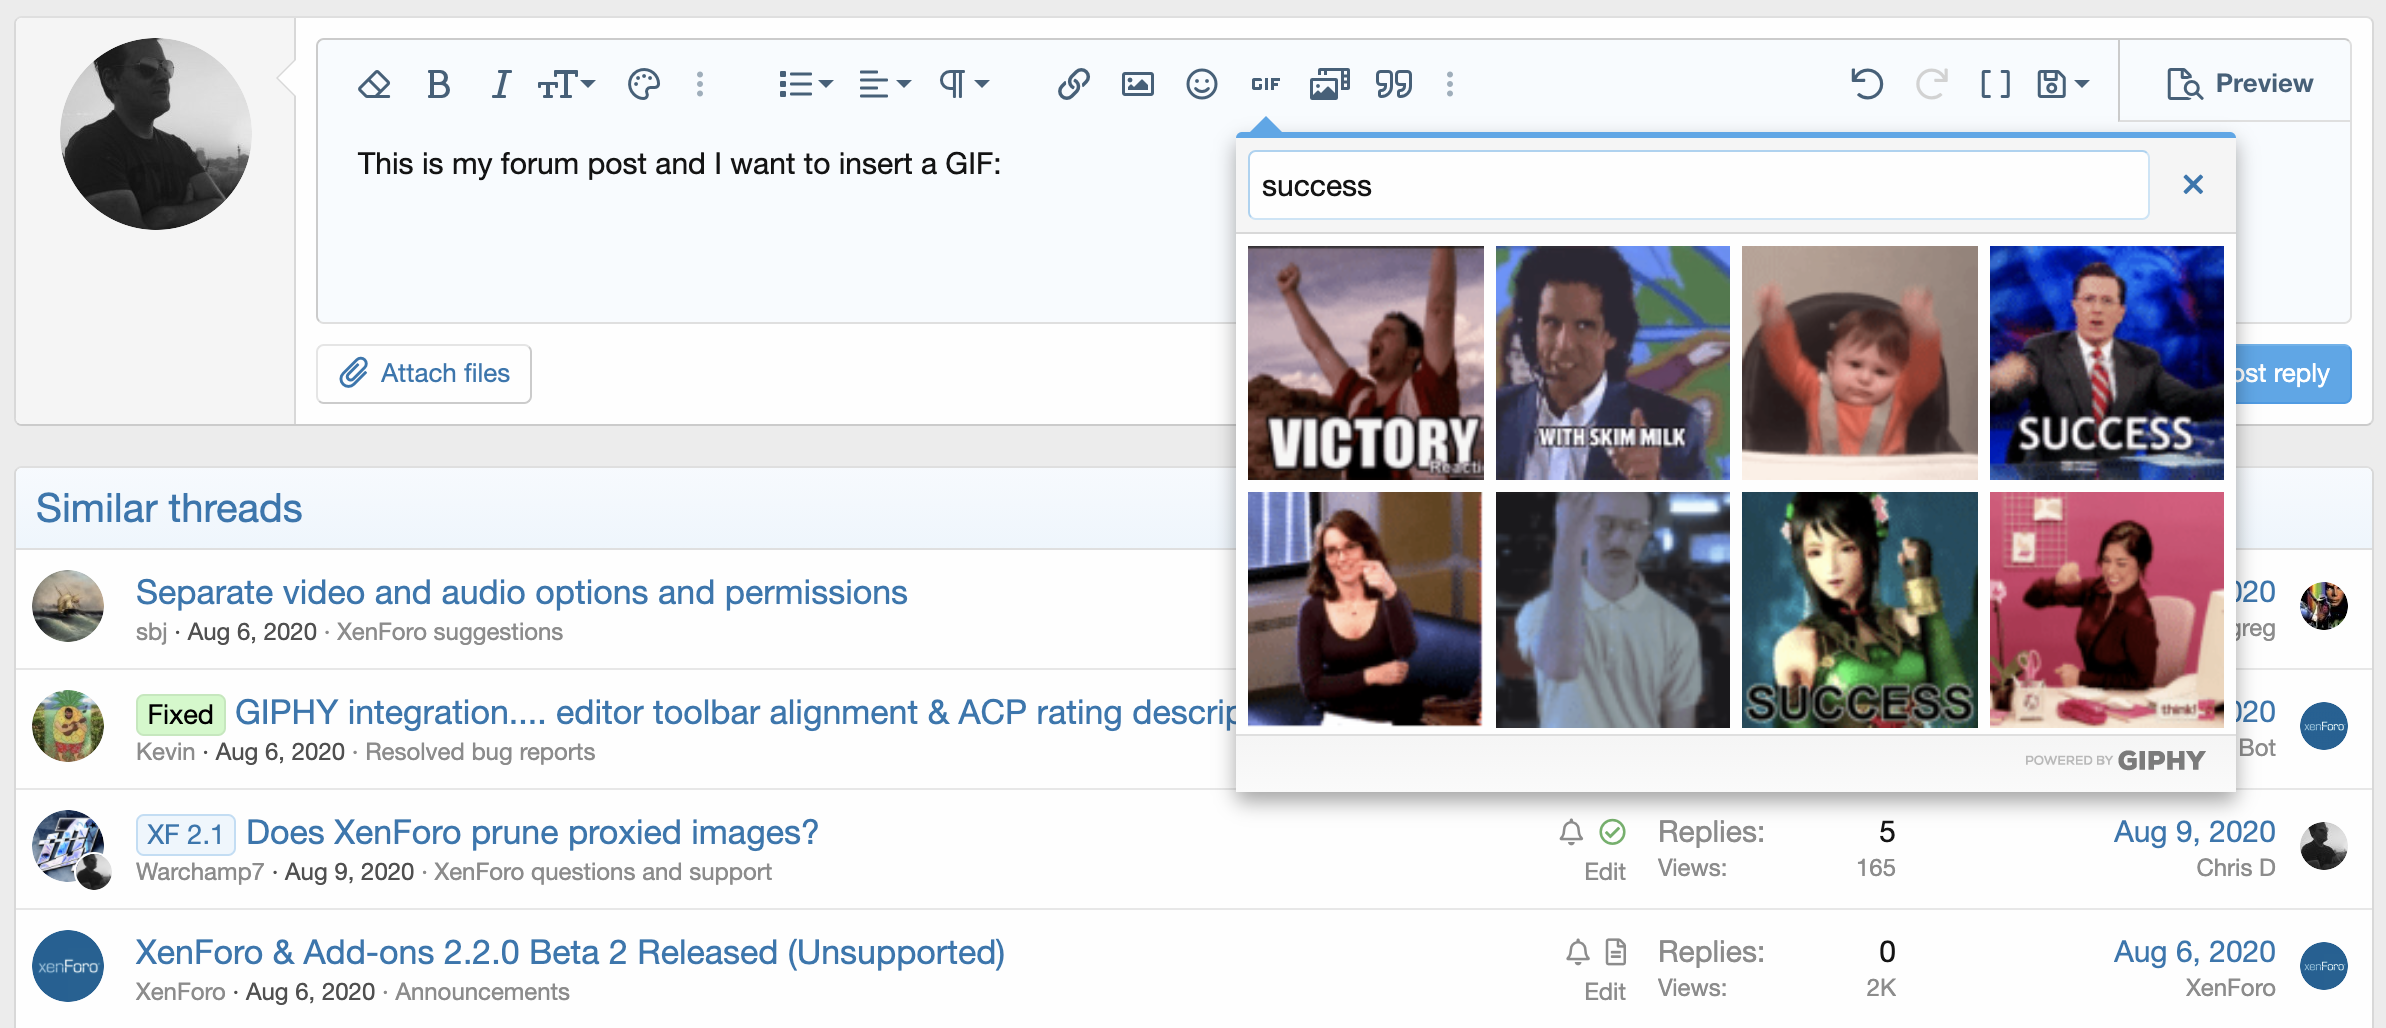Click the Undo icon
2386x1028 pixels.
point(1867,84)
